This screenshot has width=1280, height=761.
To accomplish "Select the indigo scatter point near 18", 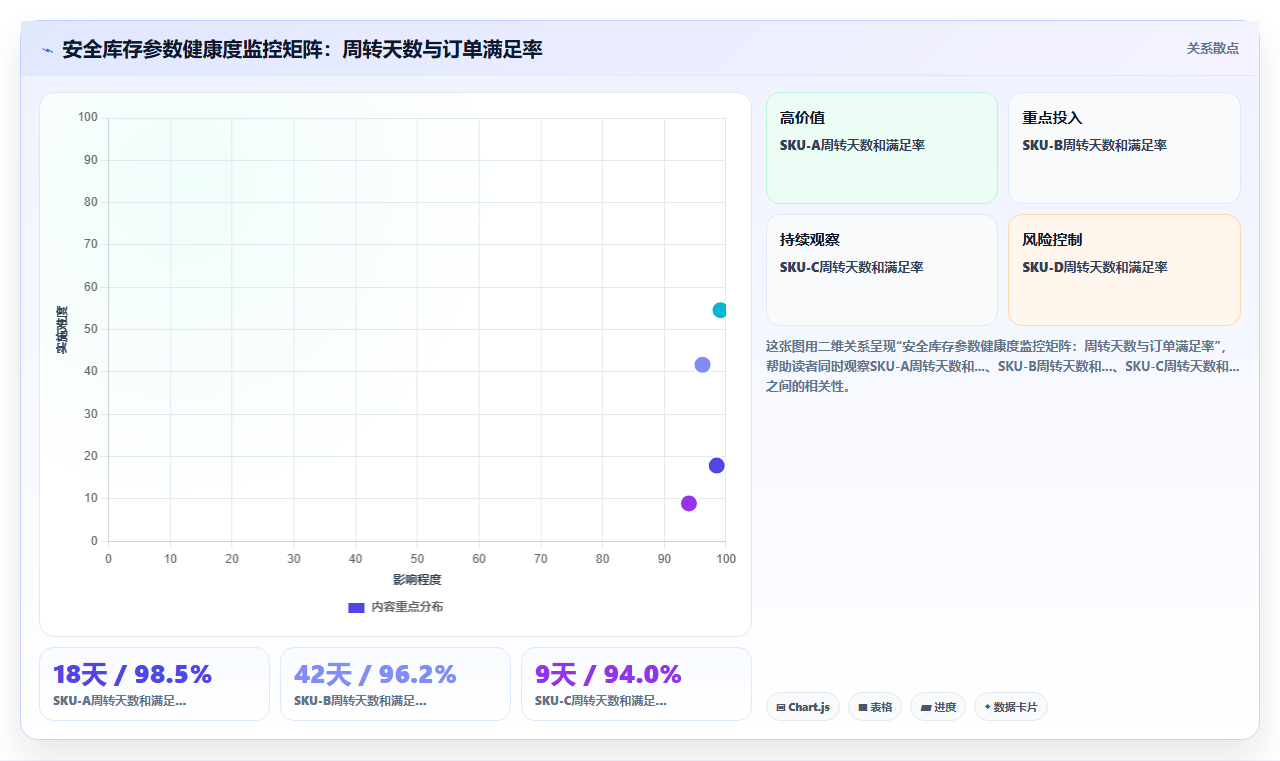I will pos(717,465).
